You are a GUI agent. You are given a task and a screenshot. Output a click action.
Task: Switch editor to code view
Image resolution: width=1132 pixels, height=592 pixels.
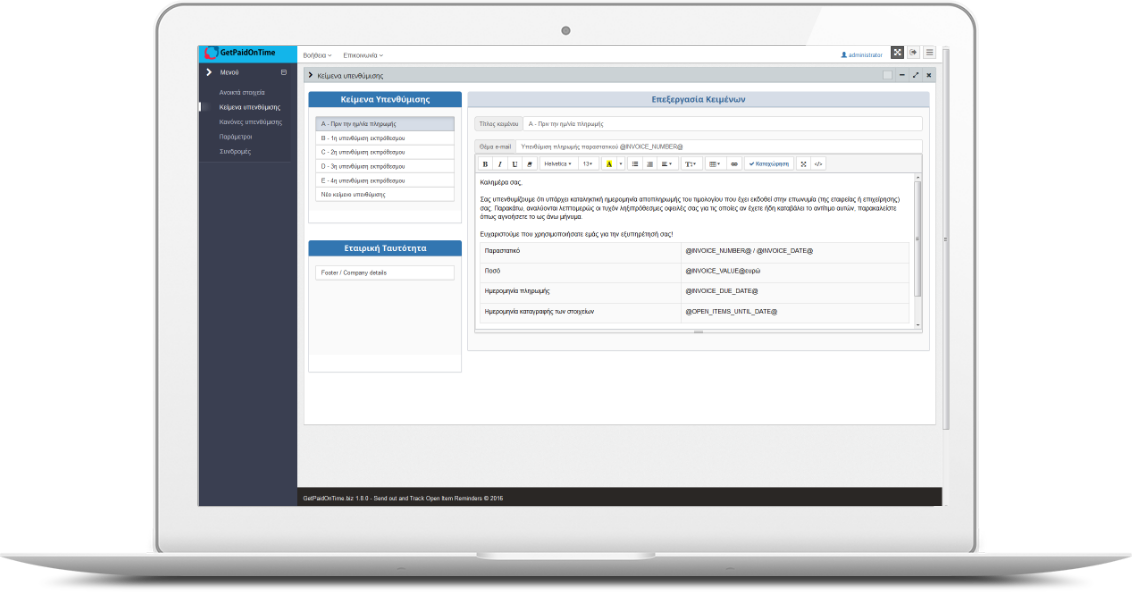pos(818,163)
